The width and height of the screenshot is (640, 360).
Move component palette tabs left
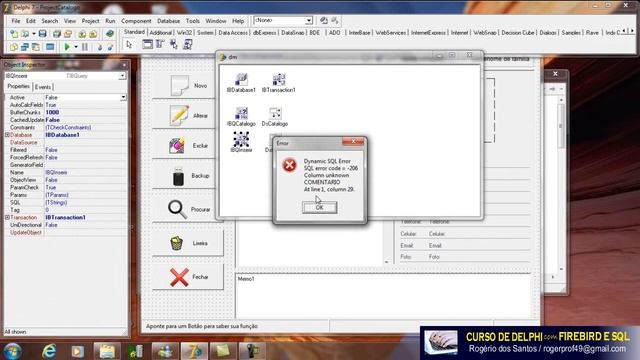pyautogui.click(x=625, y=31)
